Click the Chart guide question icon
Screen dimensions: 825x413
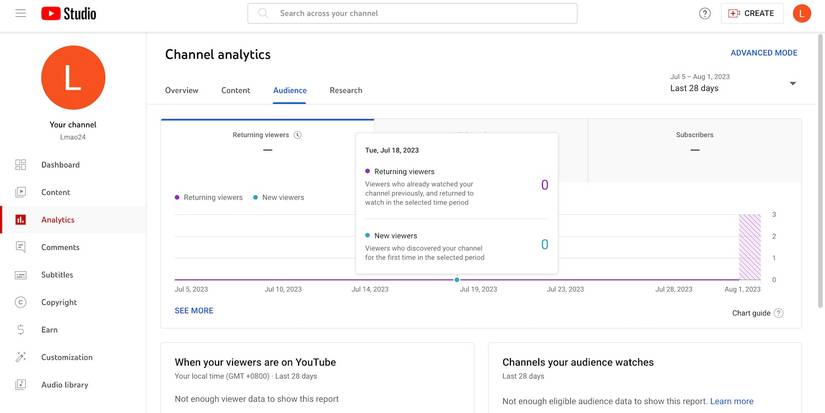pyautogui.click(x=779, y=313)
